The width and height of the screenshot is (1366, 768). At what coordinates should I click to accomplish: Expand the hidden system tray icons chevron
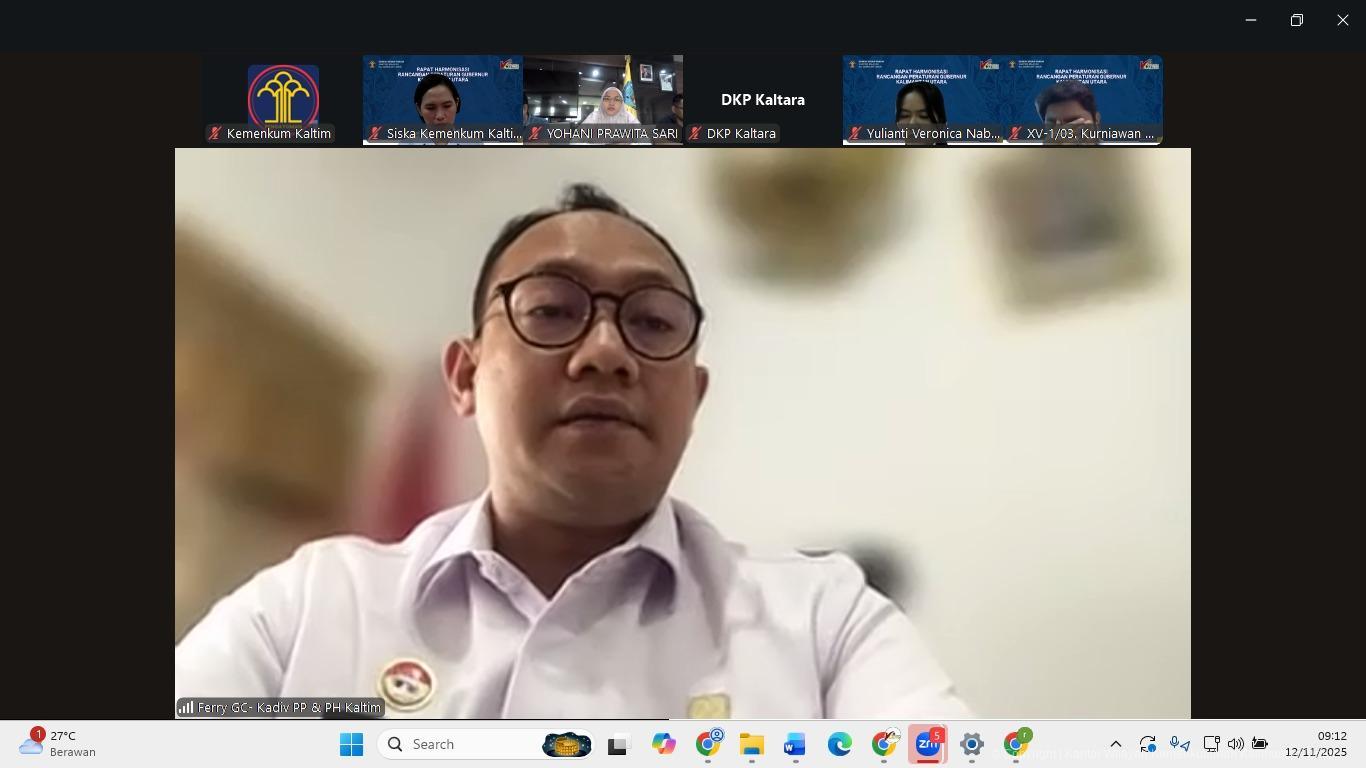(1116, 744)
